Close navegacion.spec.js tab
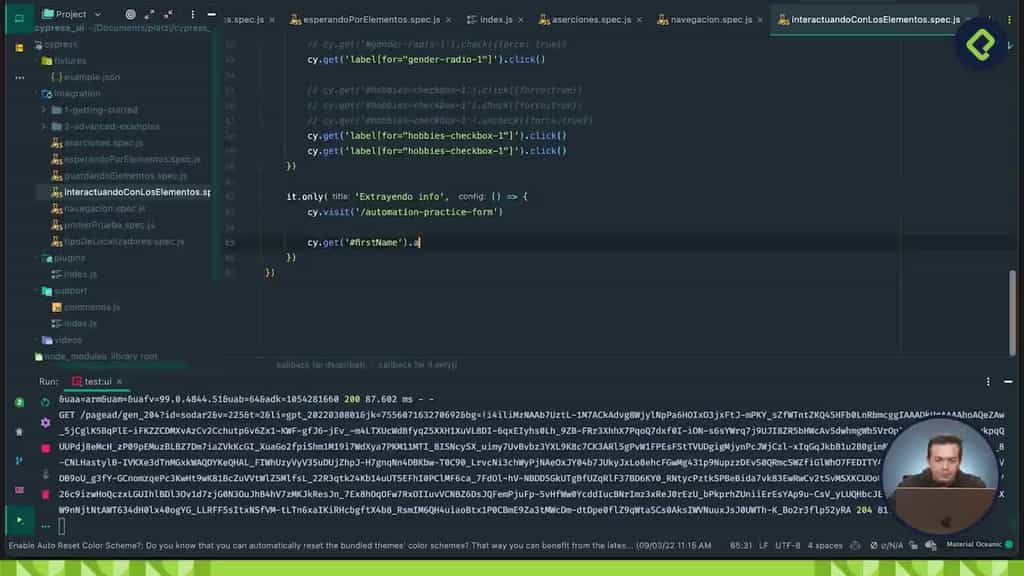This screenshot has width=1024, height=576. coord(760,20)
